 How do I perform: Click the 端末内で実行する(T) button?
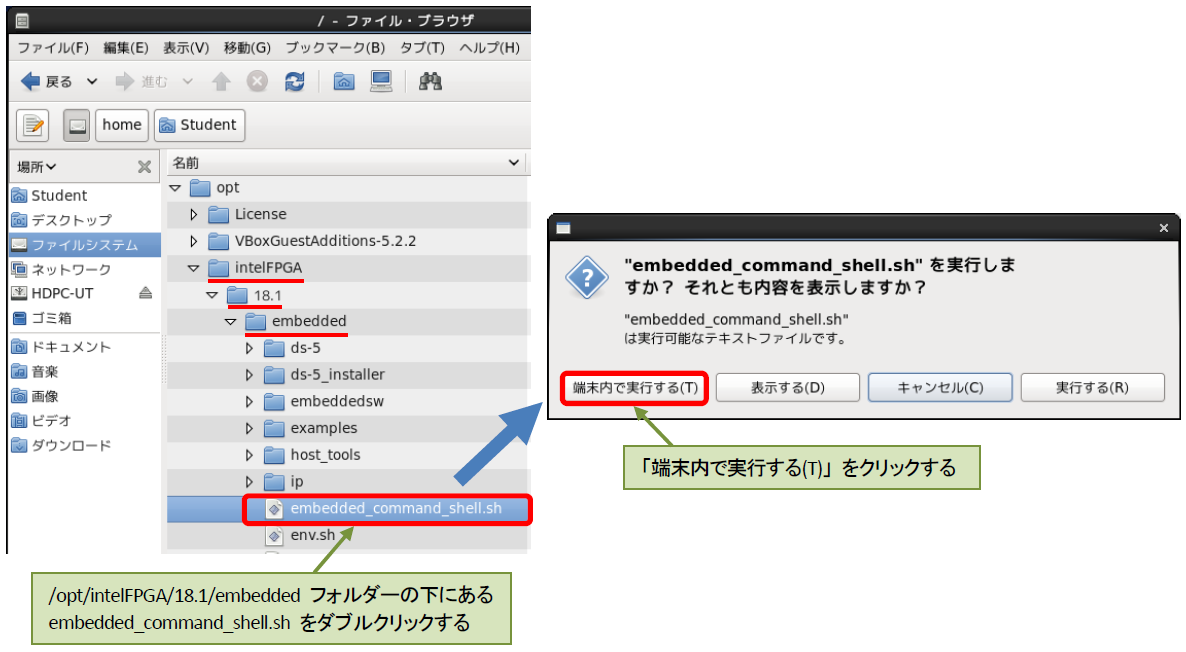tap(635, 387)
